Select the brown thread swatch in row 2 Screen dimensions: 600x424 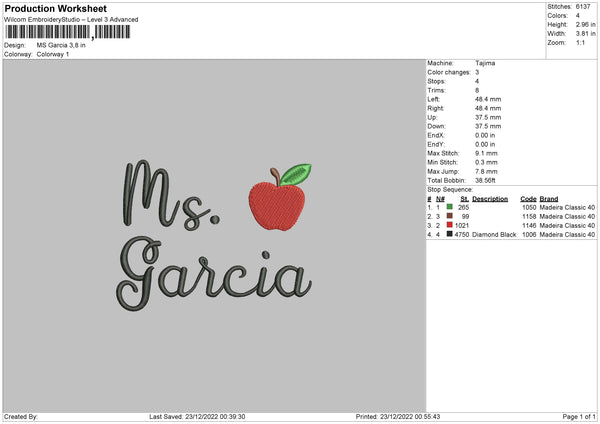[x=449, y=216]
